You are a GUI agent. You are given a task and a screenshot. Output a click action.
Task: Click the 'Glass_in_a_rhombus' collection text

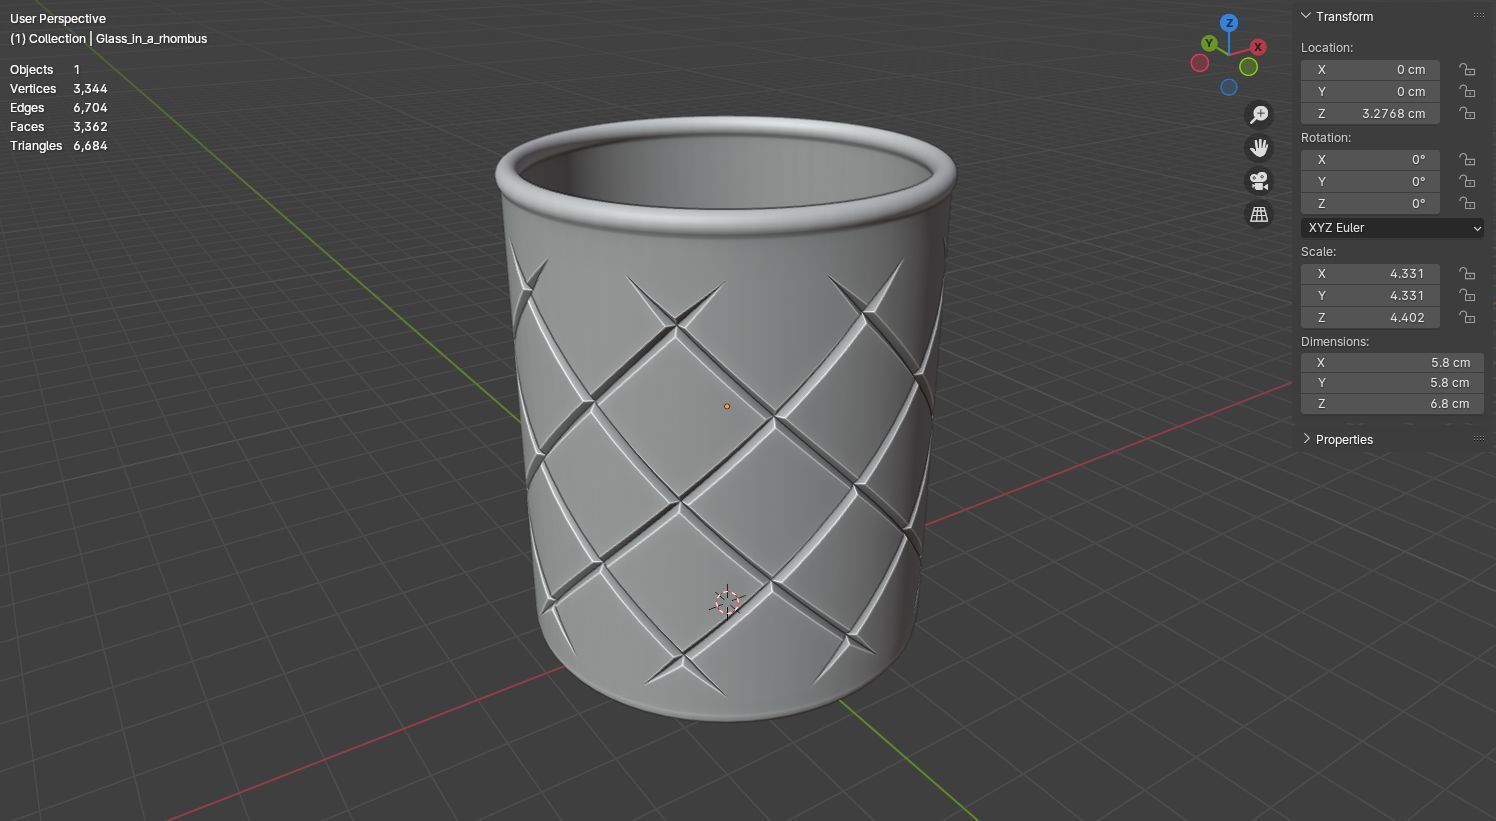pyautogui.click(x=152, y=39)
